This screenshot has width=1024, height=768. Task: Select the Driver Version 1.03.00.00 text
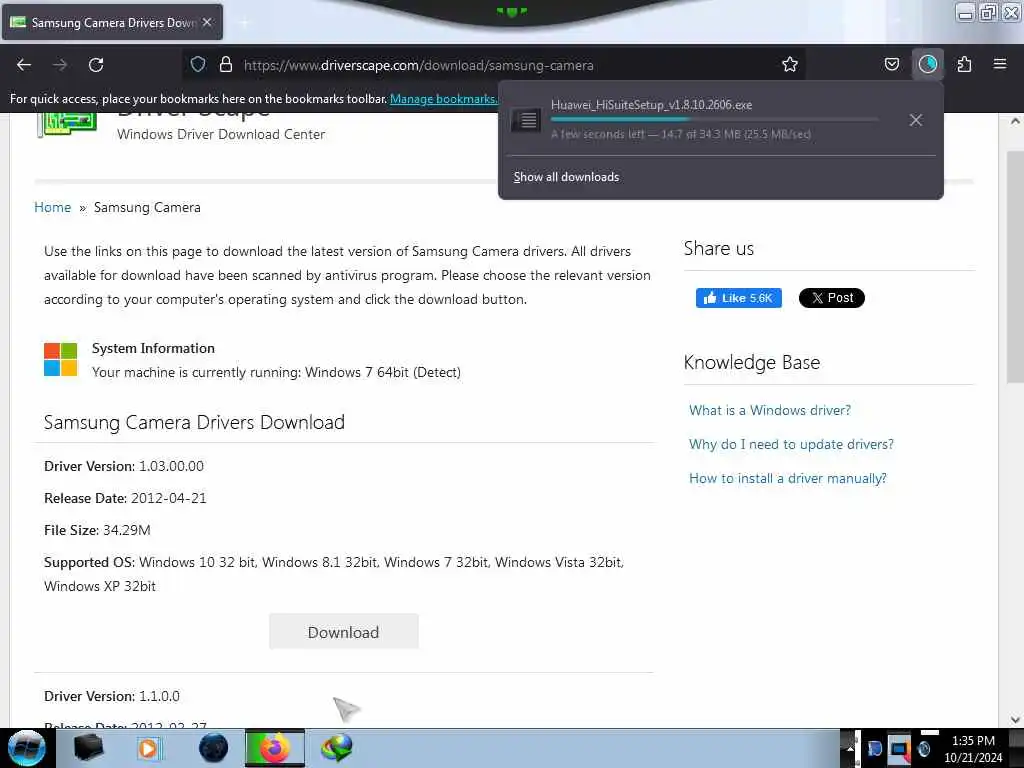(x=123, y=466)
